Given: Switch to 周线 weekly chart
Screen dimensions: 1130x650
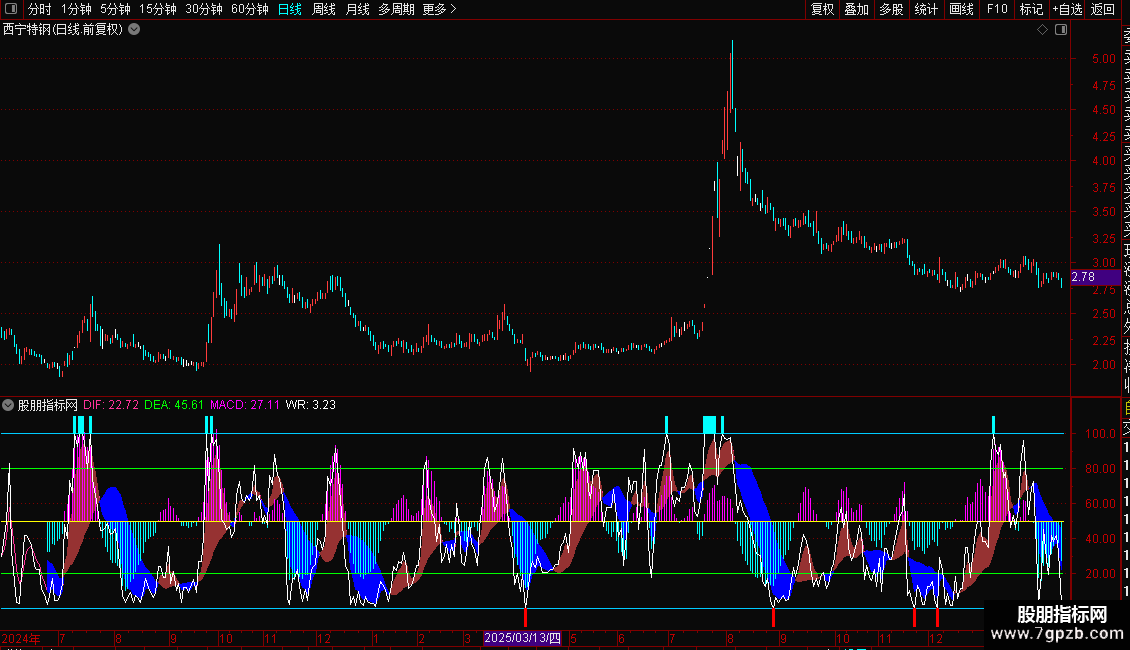Looking at the screenshot, I should (x=324, y=9).
